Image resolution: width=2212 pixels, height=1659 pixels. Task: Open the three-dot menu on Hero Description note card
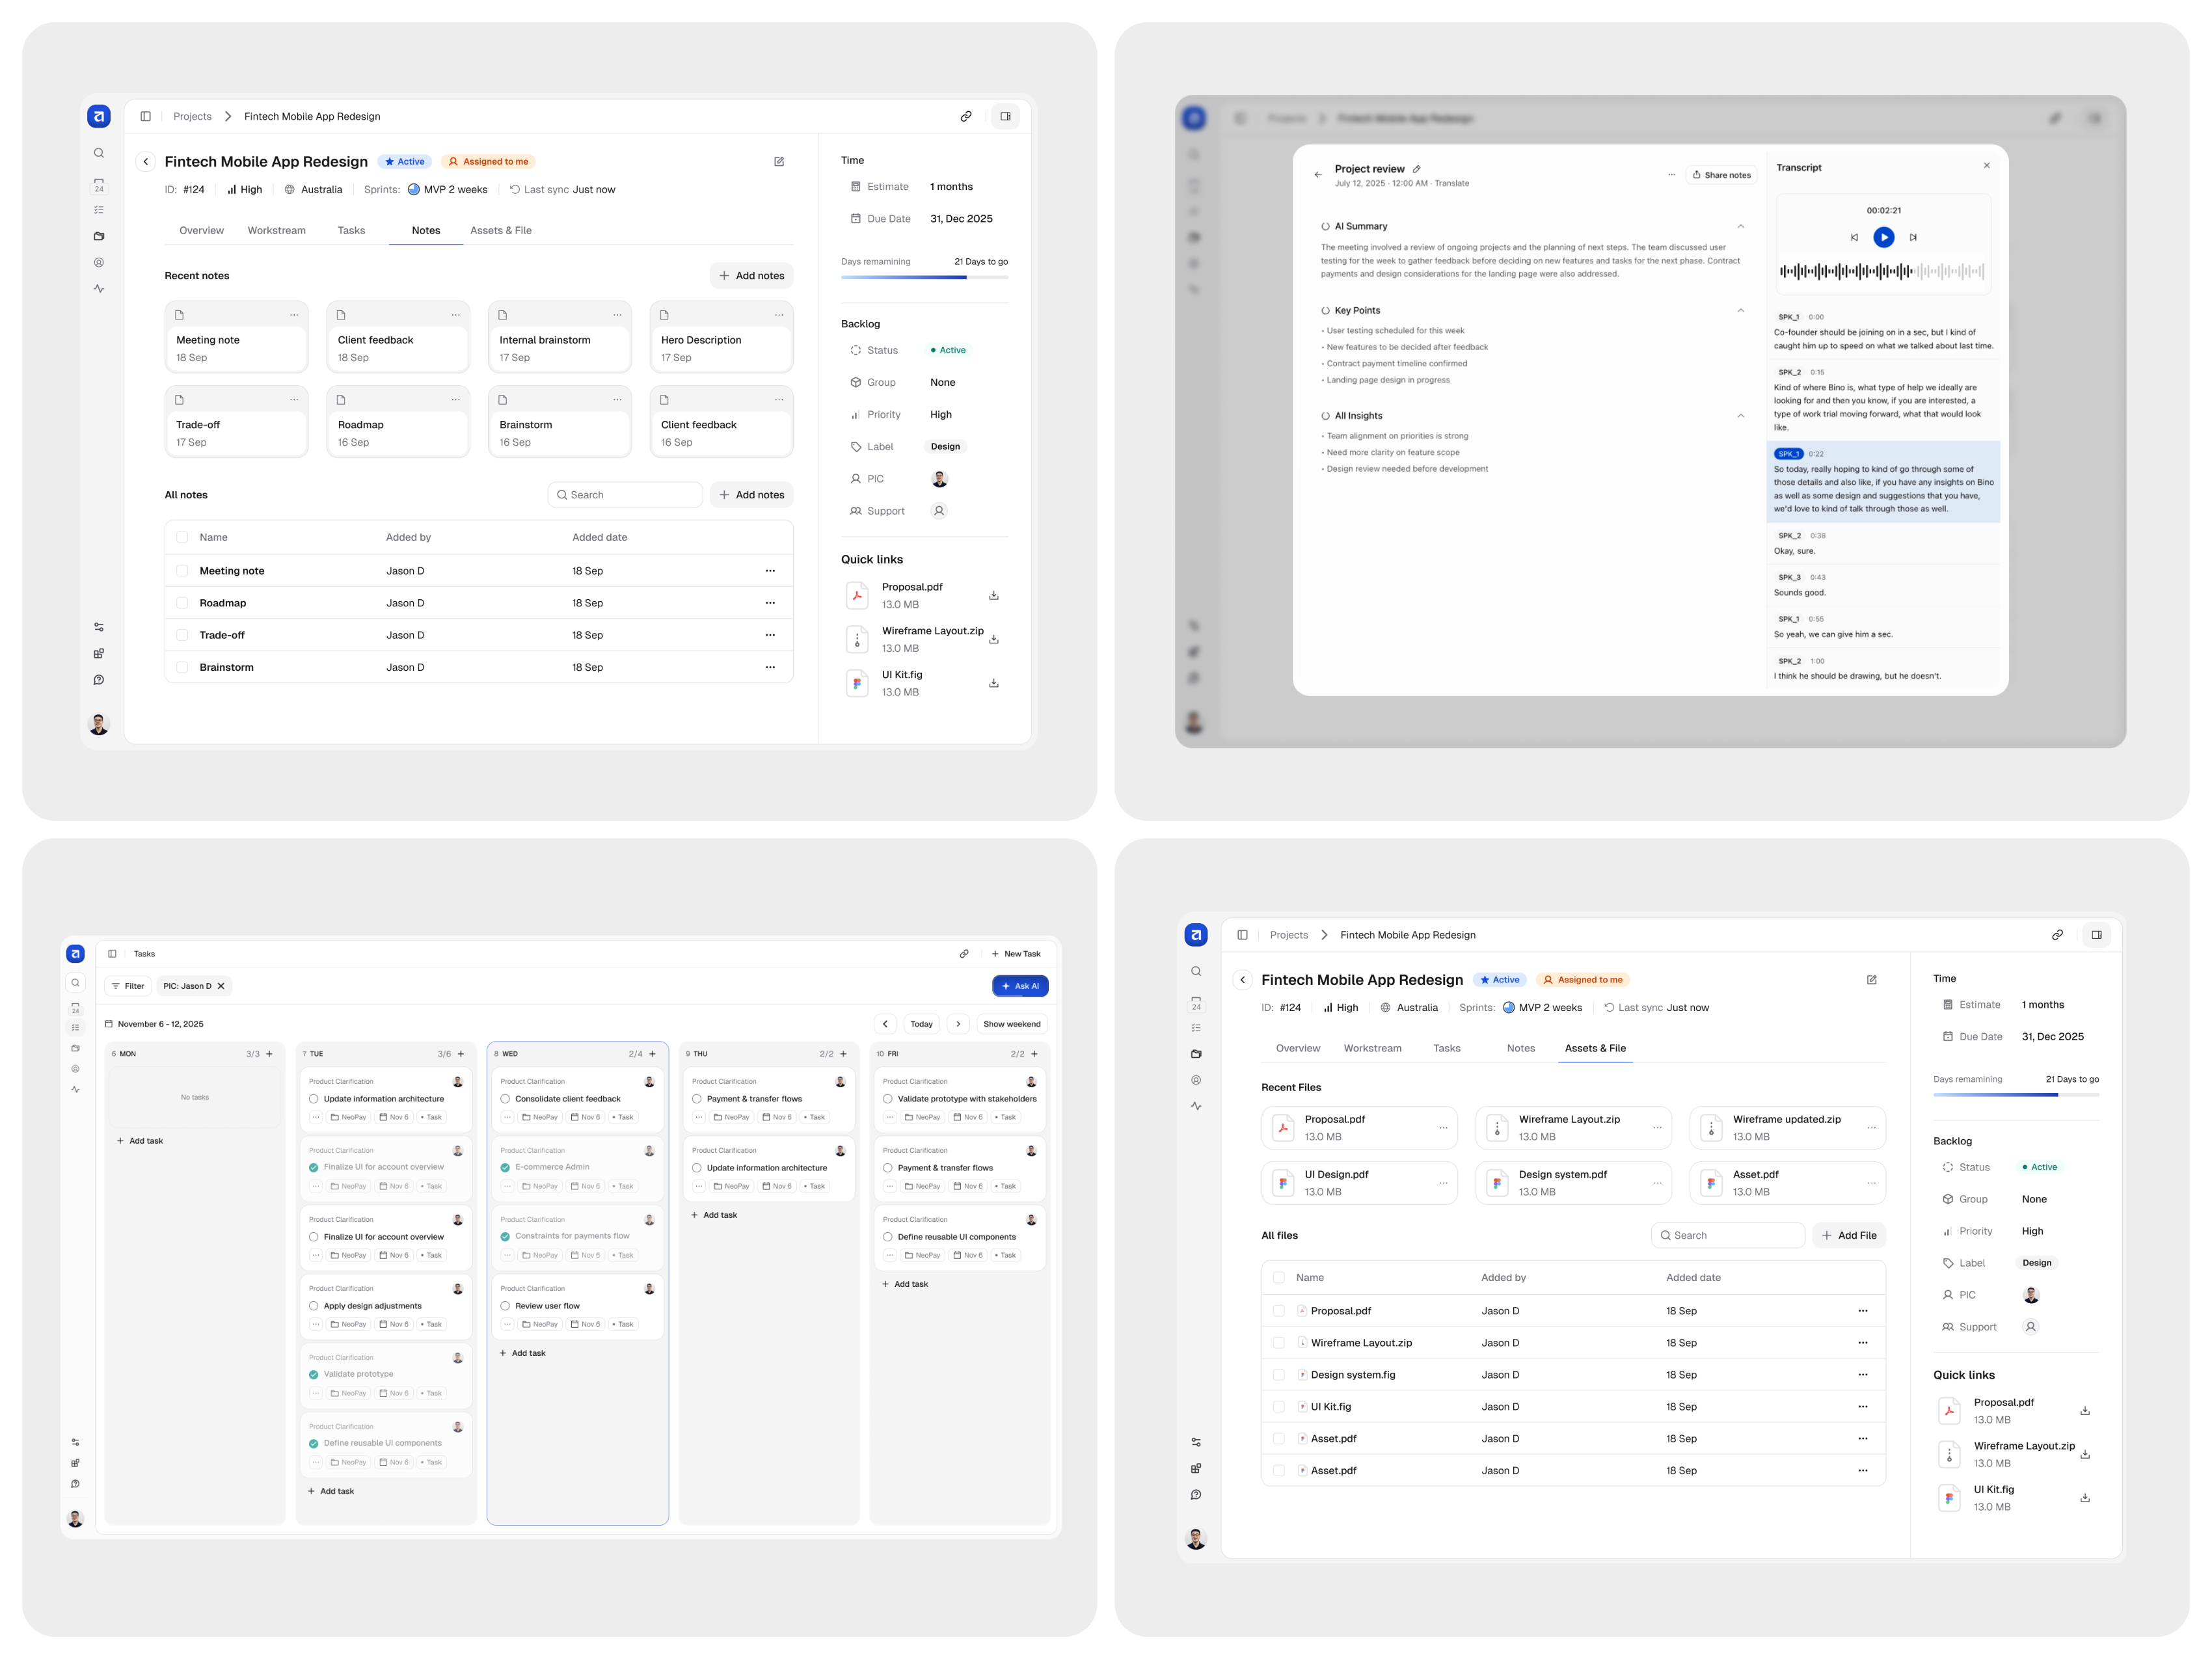778,315
